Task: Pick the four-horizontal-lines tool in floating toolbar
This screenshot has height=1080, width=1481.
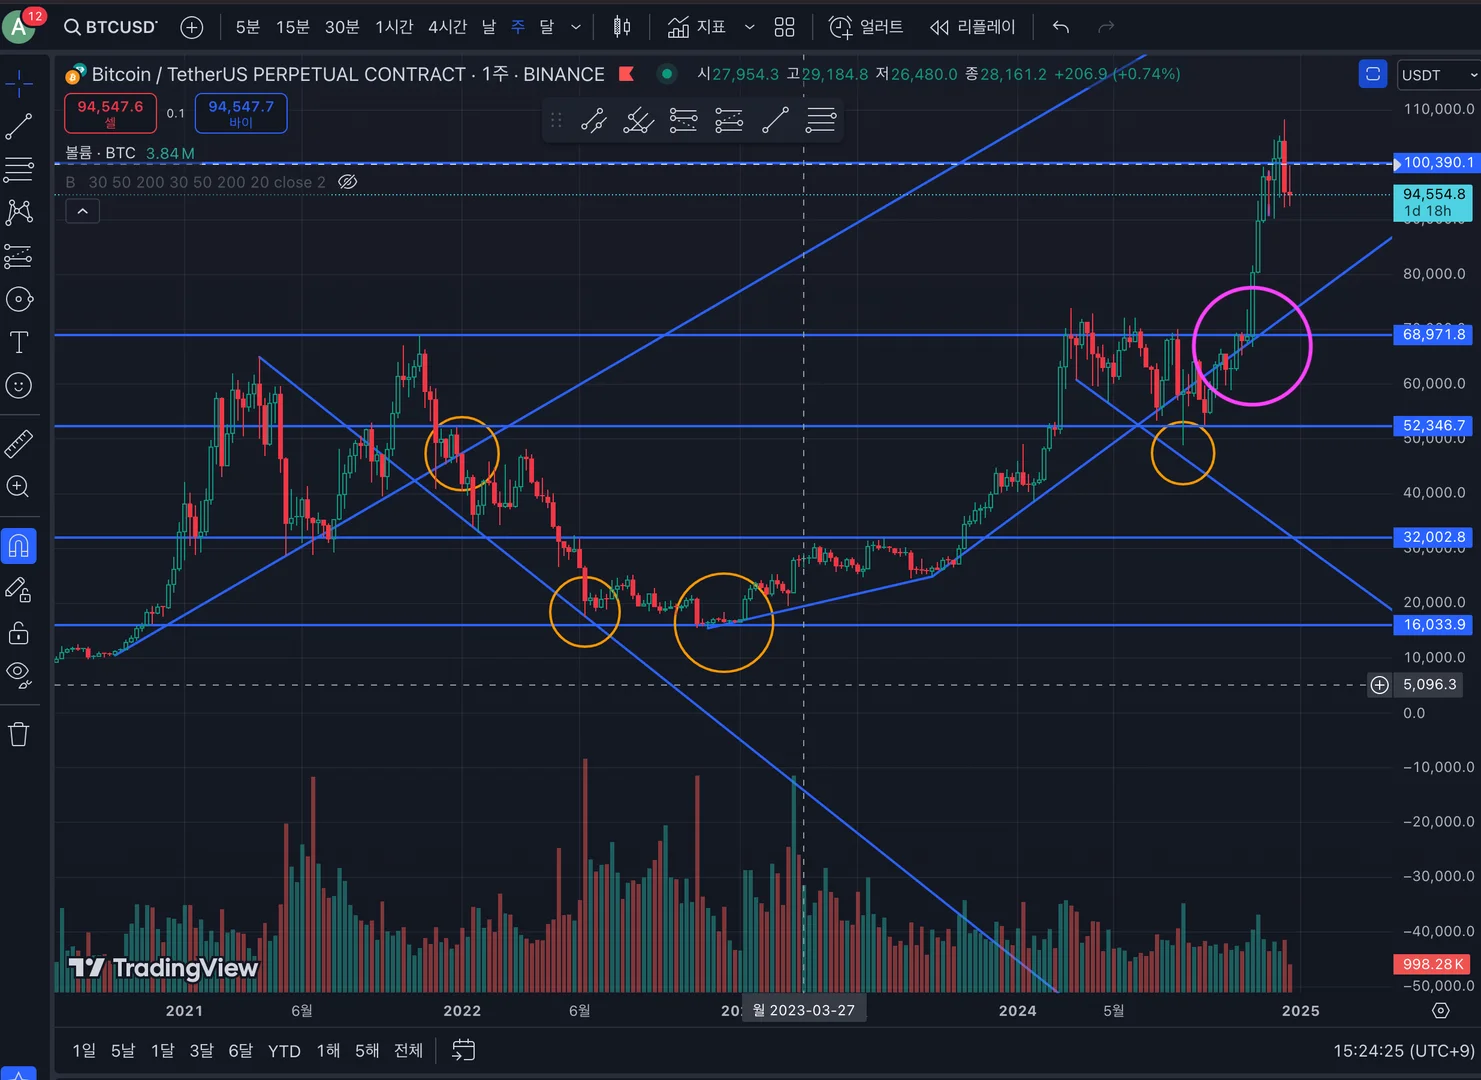Action: [x=821, y=121]
